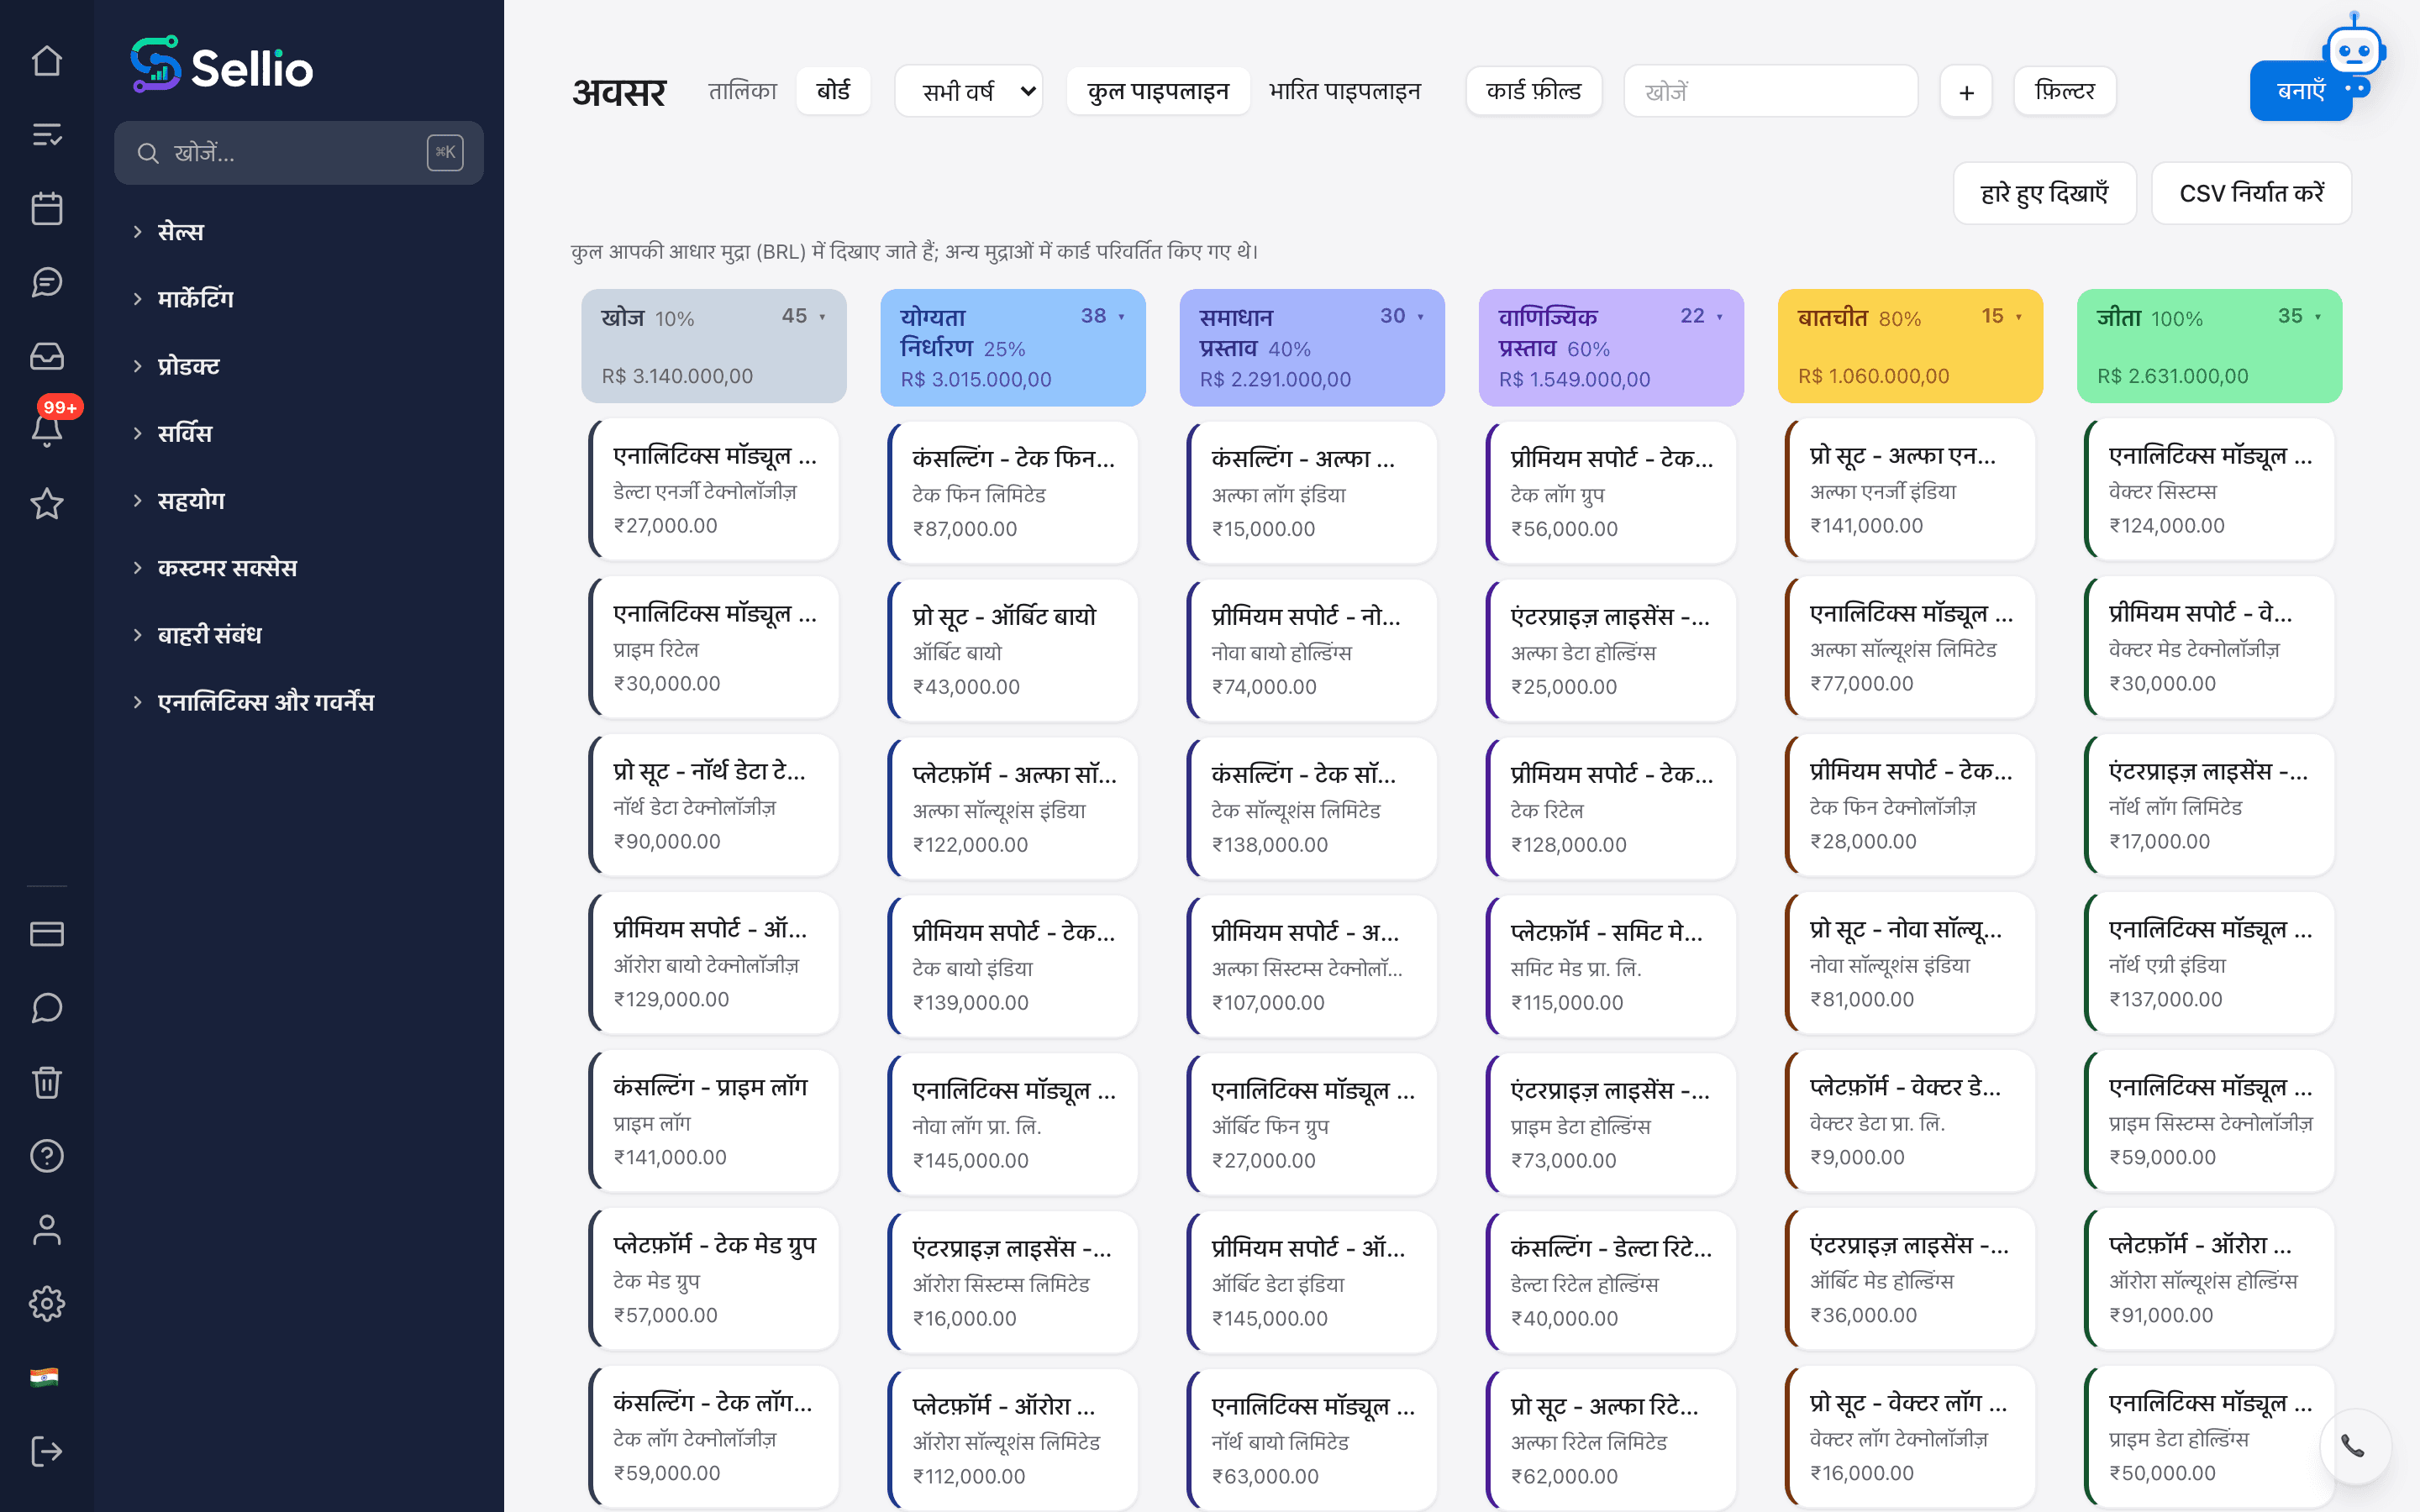Screen dimensions: 2420x1512
Task: Click the phone call floating icon
Action: tap(2354, 1446)
